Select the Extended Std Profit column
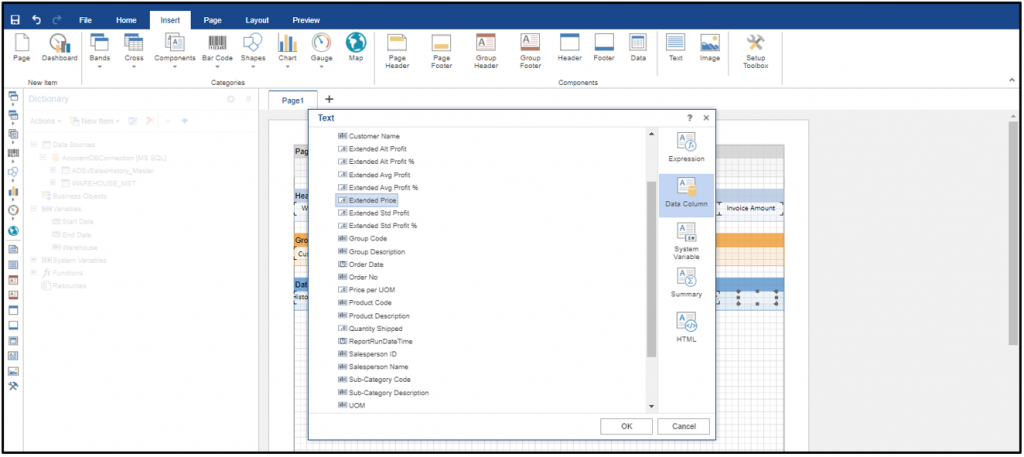 pos(374,213)
